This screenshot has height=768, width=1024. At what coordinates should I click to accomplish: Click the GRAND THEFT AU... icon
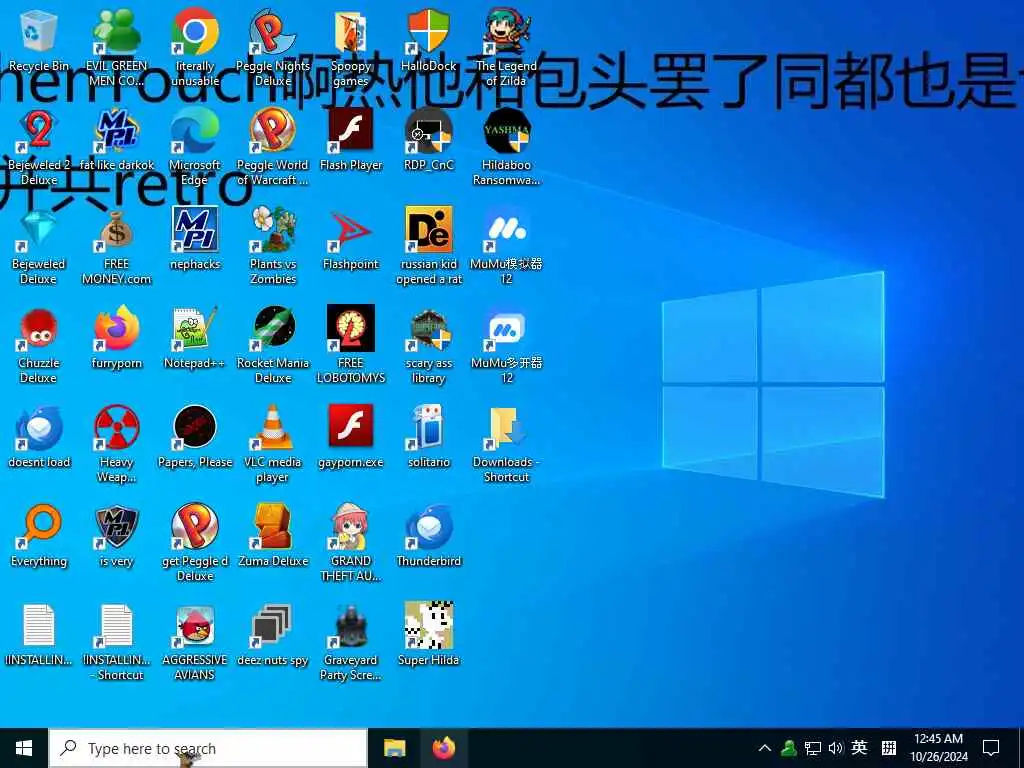[x=351, y=526]
